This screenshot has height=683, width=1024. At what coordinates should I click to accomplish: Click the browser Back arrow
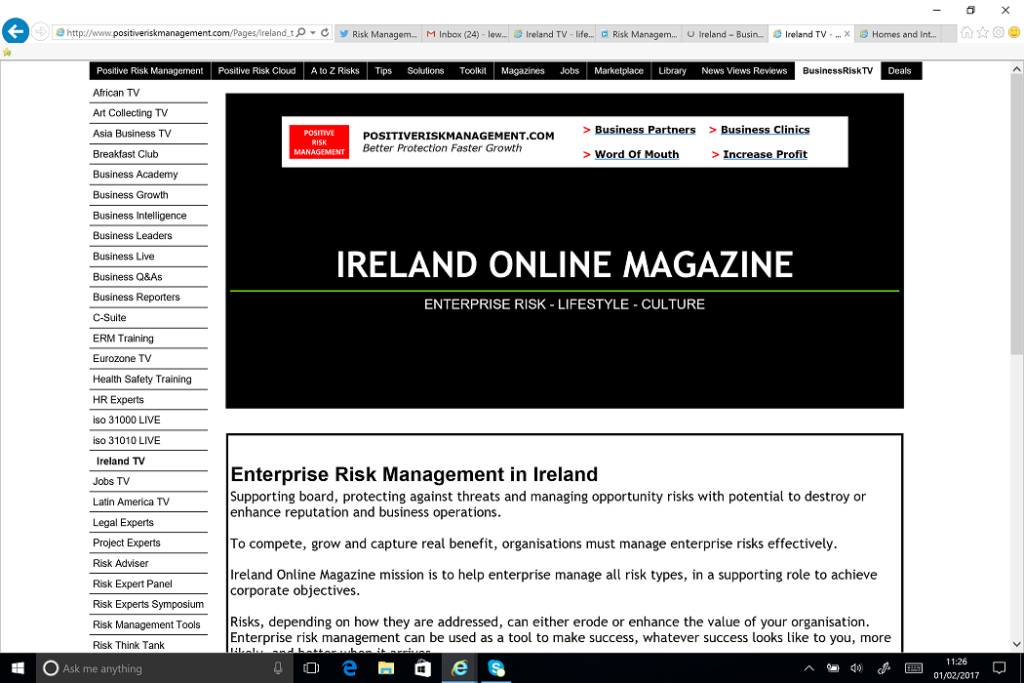(14, 30)
